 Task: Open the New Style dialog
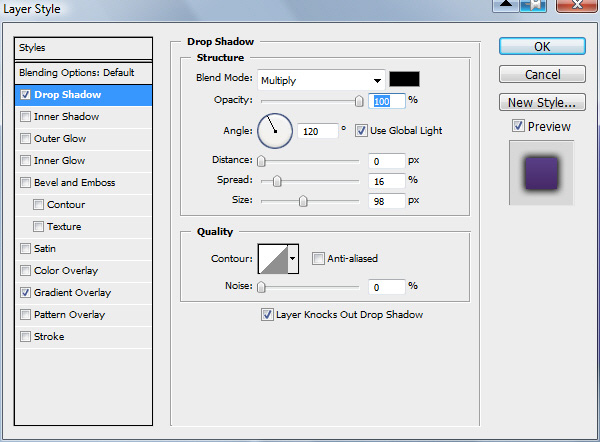[x=542, y=102]
